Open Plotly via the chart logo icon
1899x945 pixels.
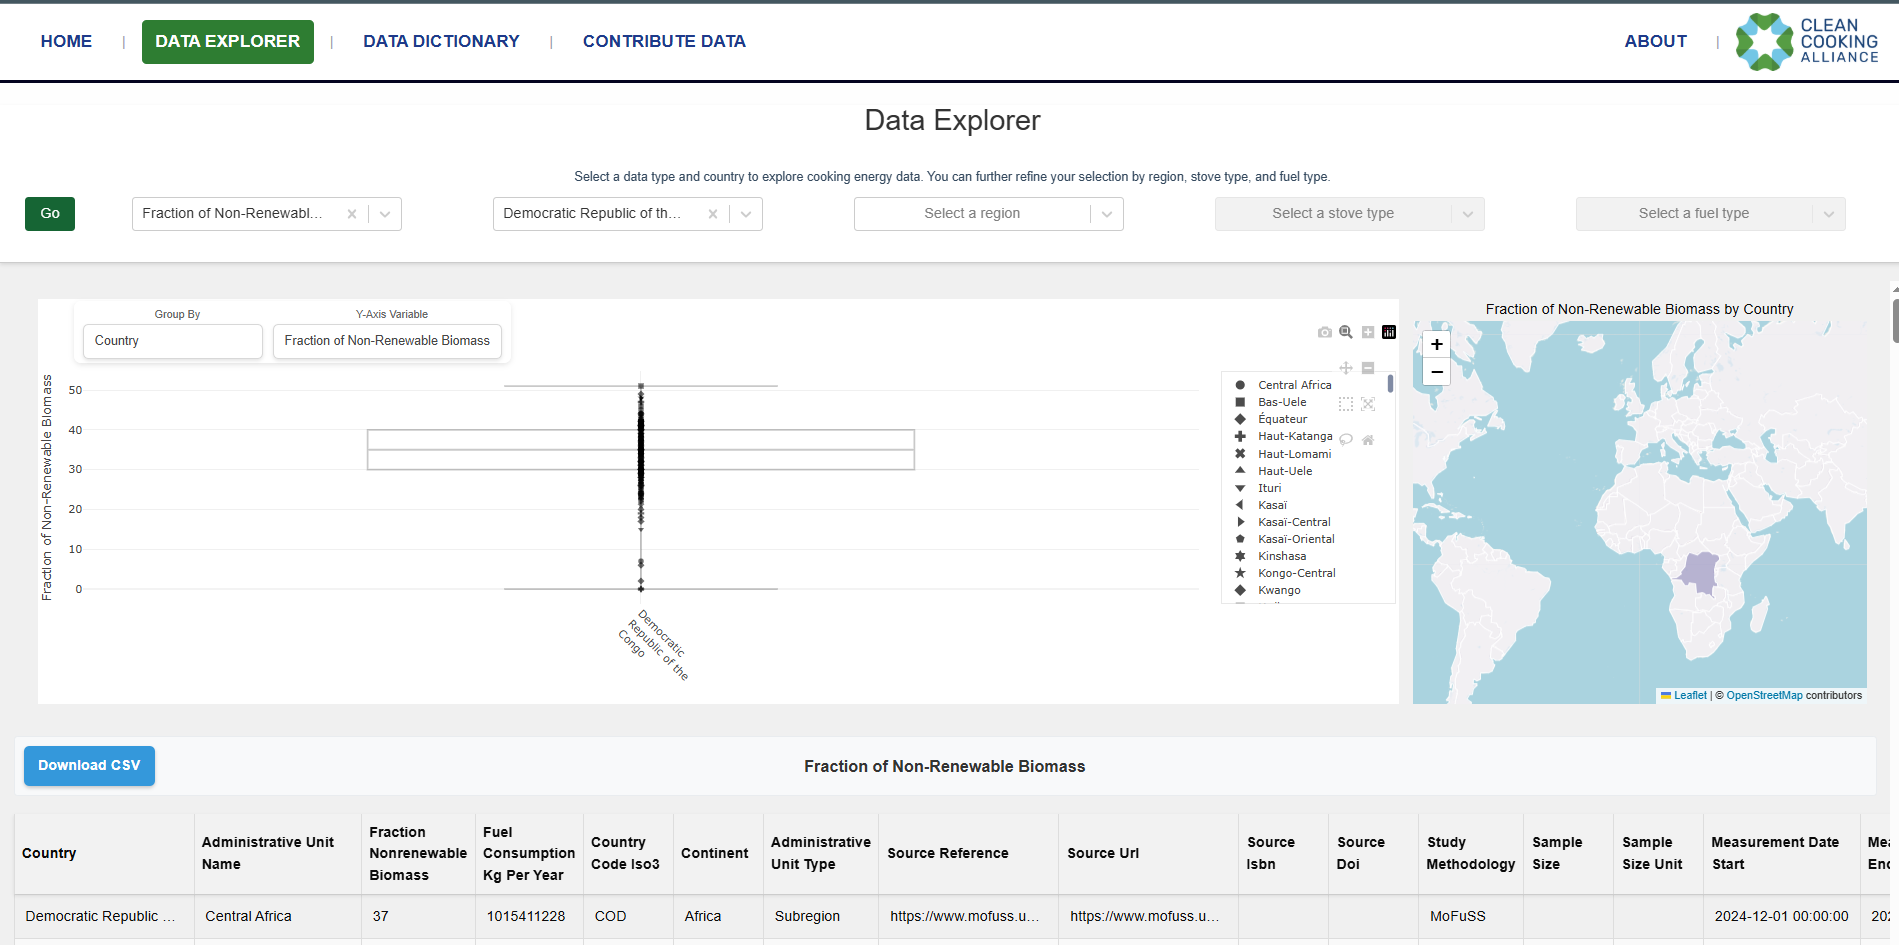point(1389,332)
